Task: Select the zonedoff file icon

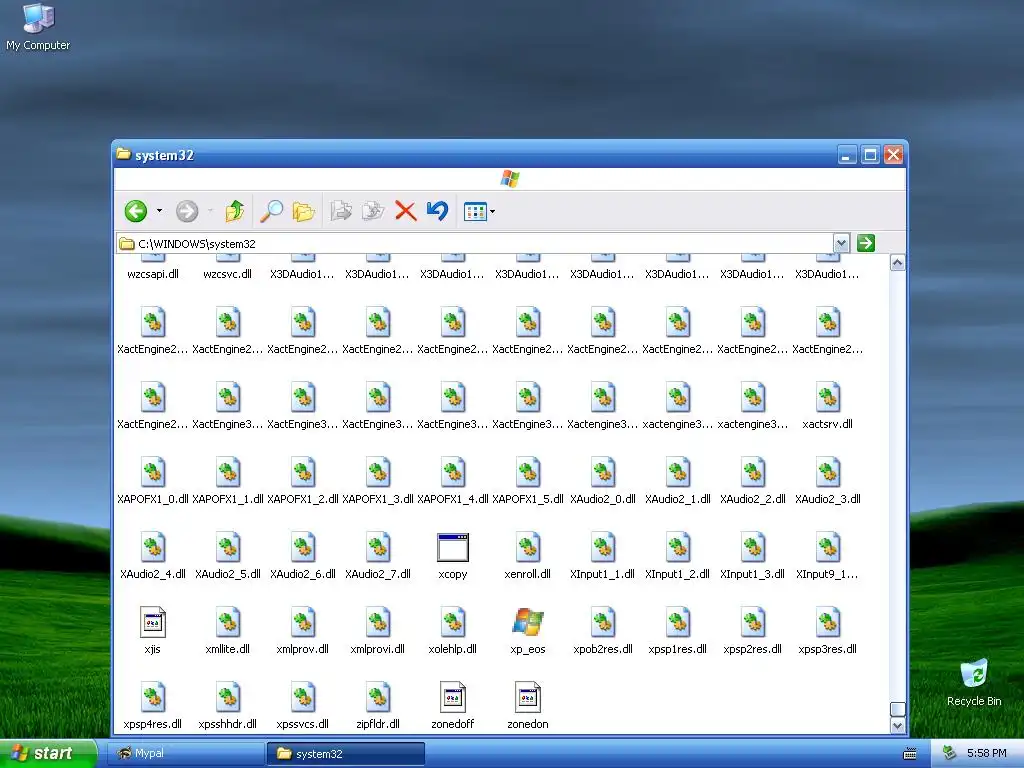Action: [453, 697]
